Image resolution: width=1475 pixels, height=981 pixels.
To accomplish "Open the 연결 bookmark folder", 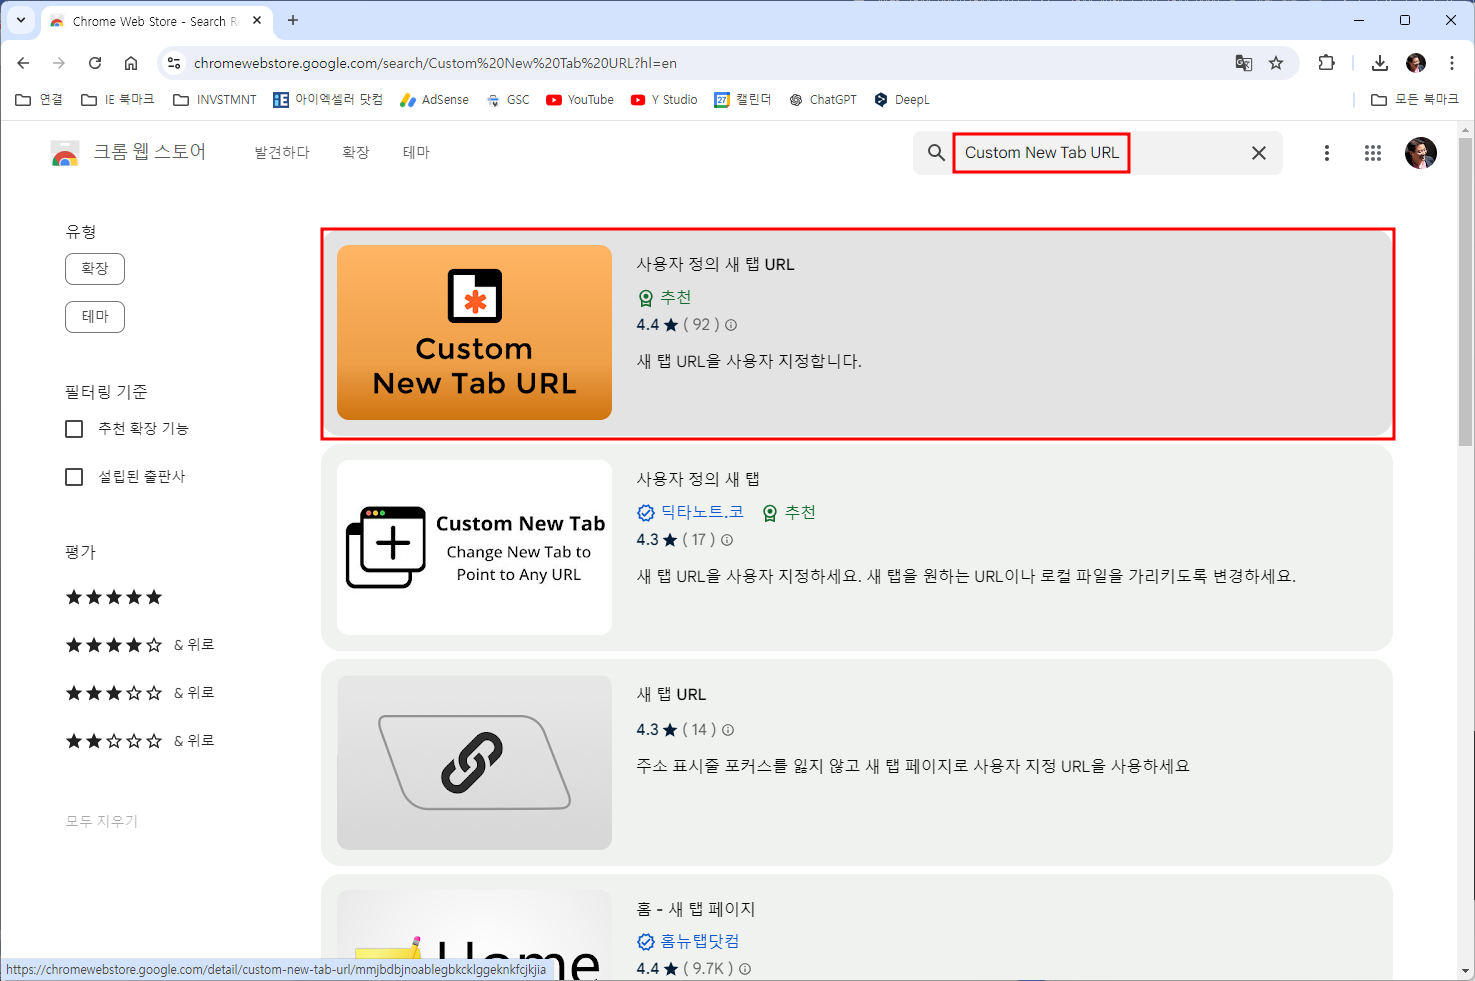I will tap(39, 100).
